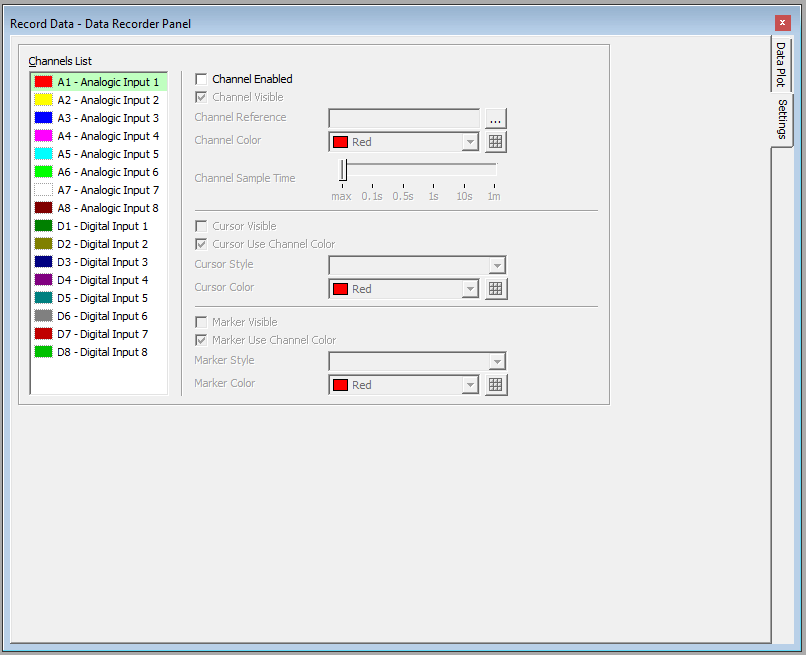Open the Cursor Style dropdown
Screen dimensions: 806x655
pyautogui.click(x=497, y=265)
